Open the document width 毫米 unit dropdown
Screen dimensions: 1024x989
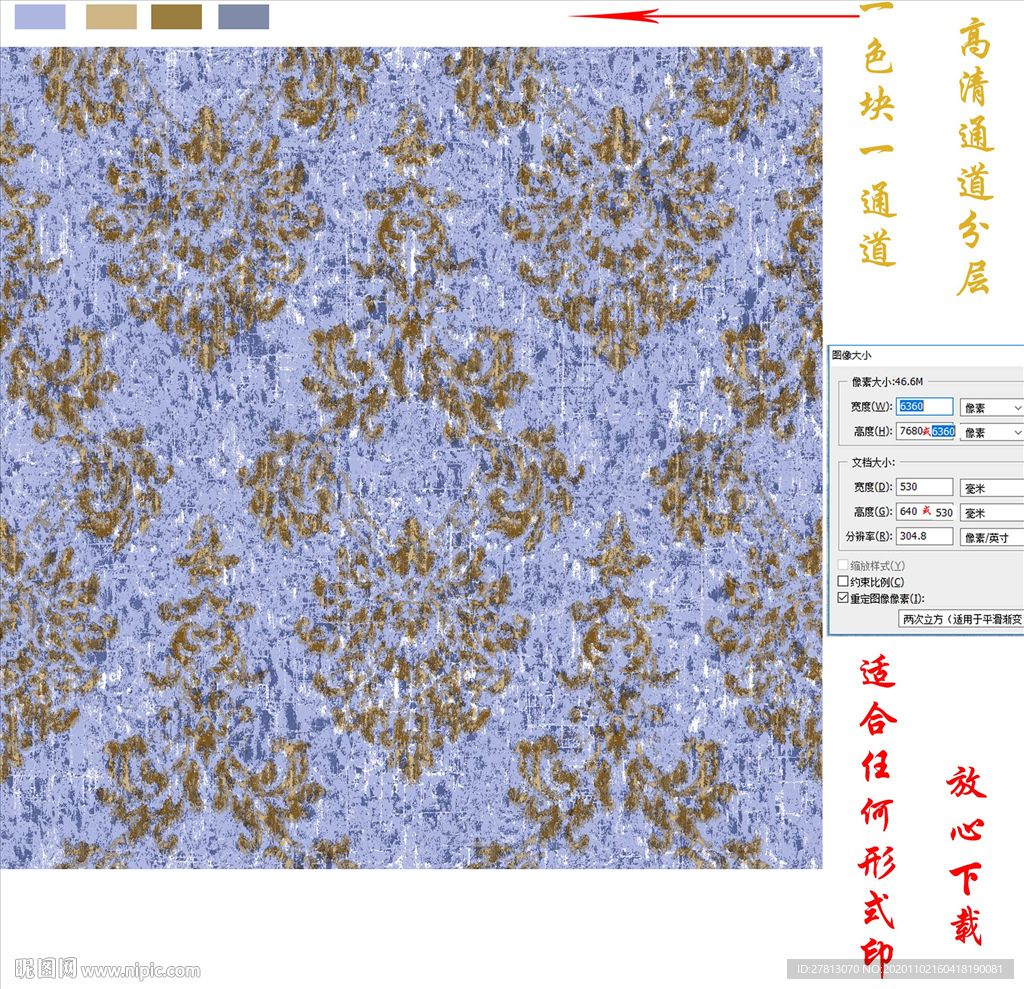[x=991, y=488]
